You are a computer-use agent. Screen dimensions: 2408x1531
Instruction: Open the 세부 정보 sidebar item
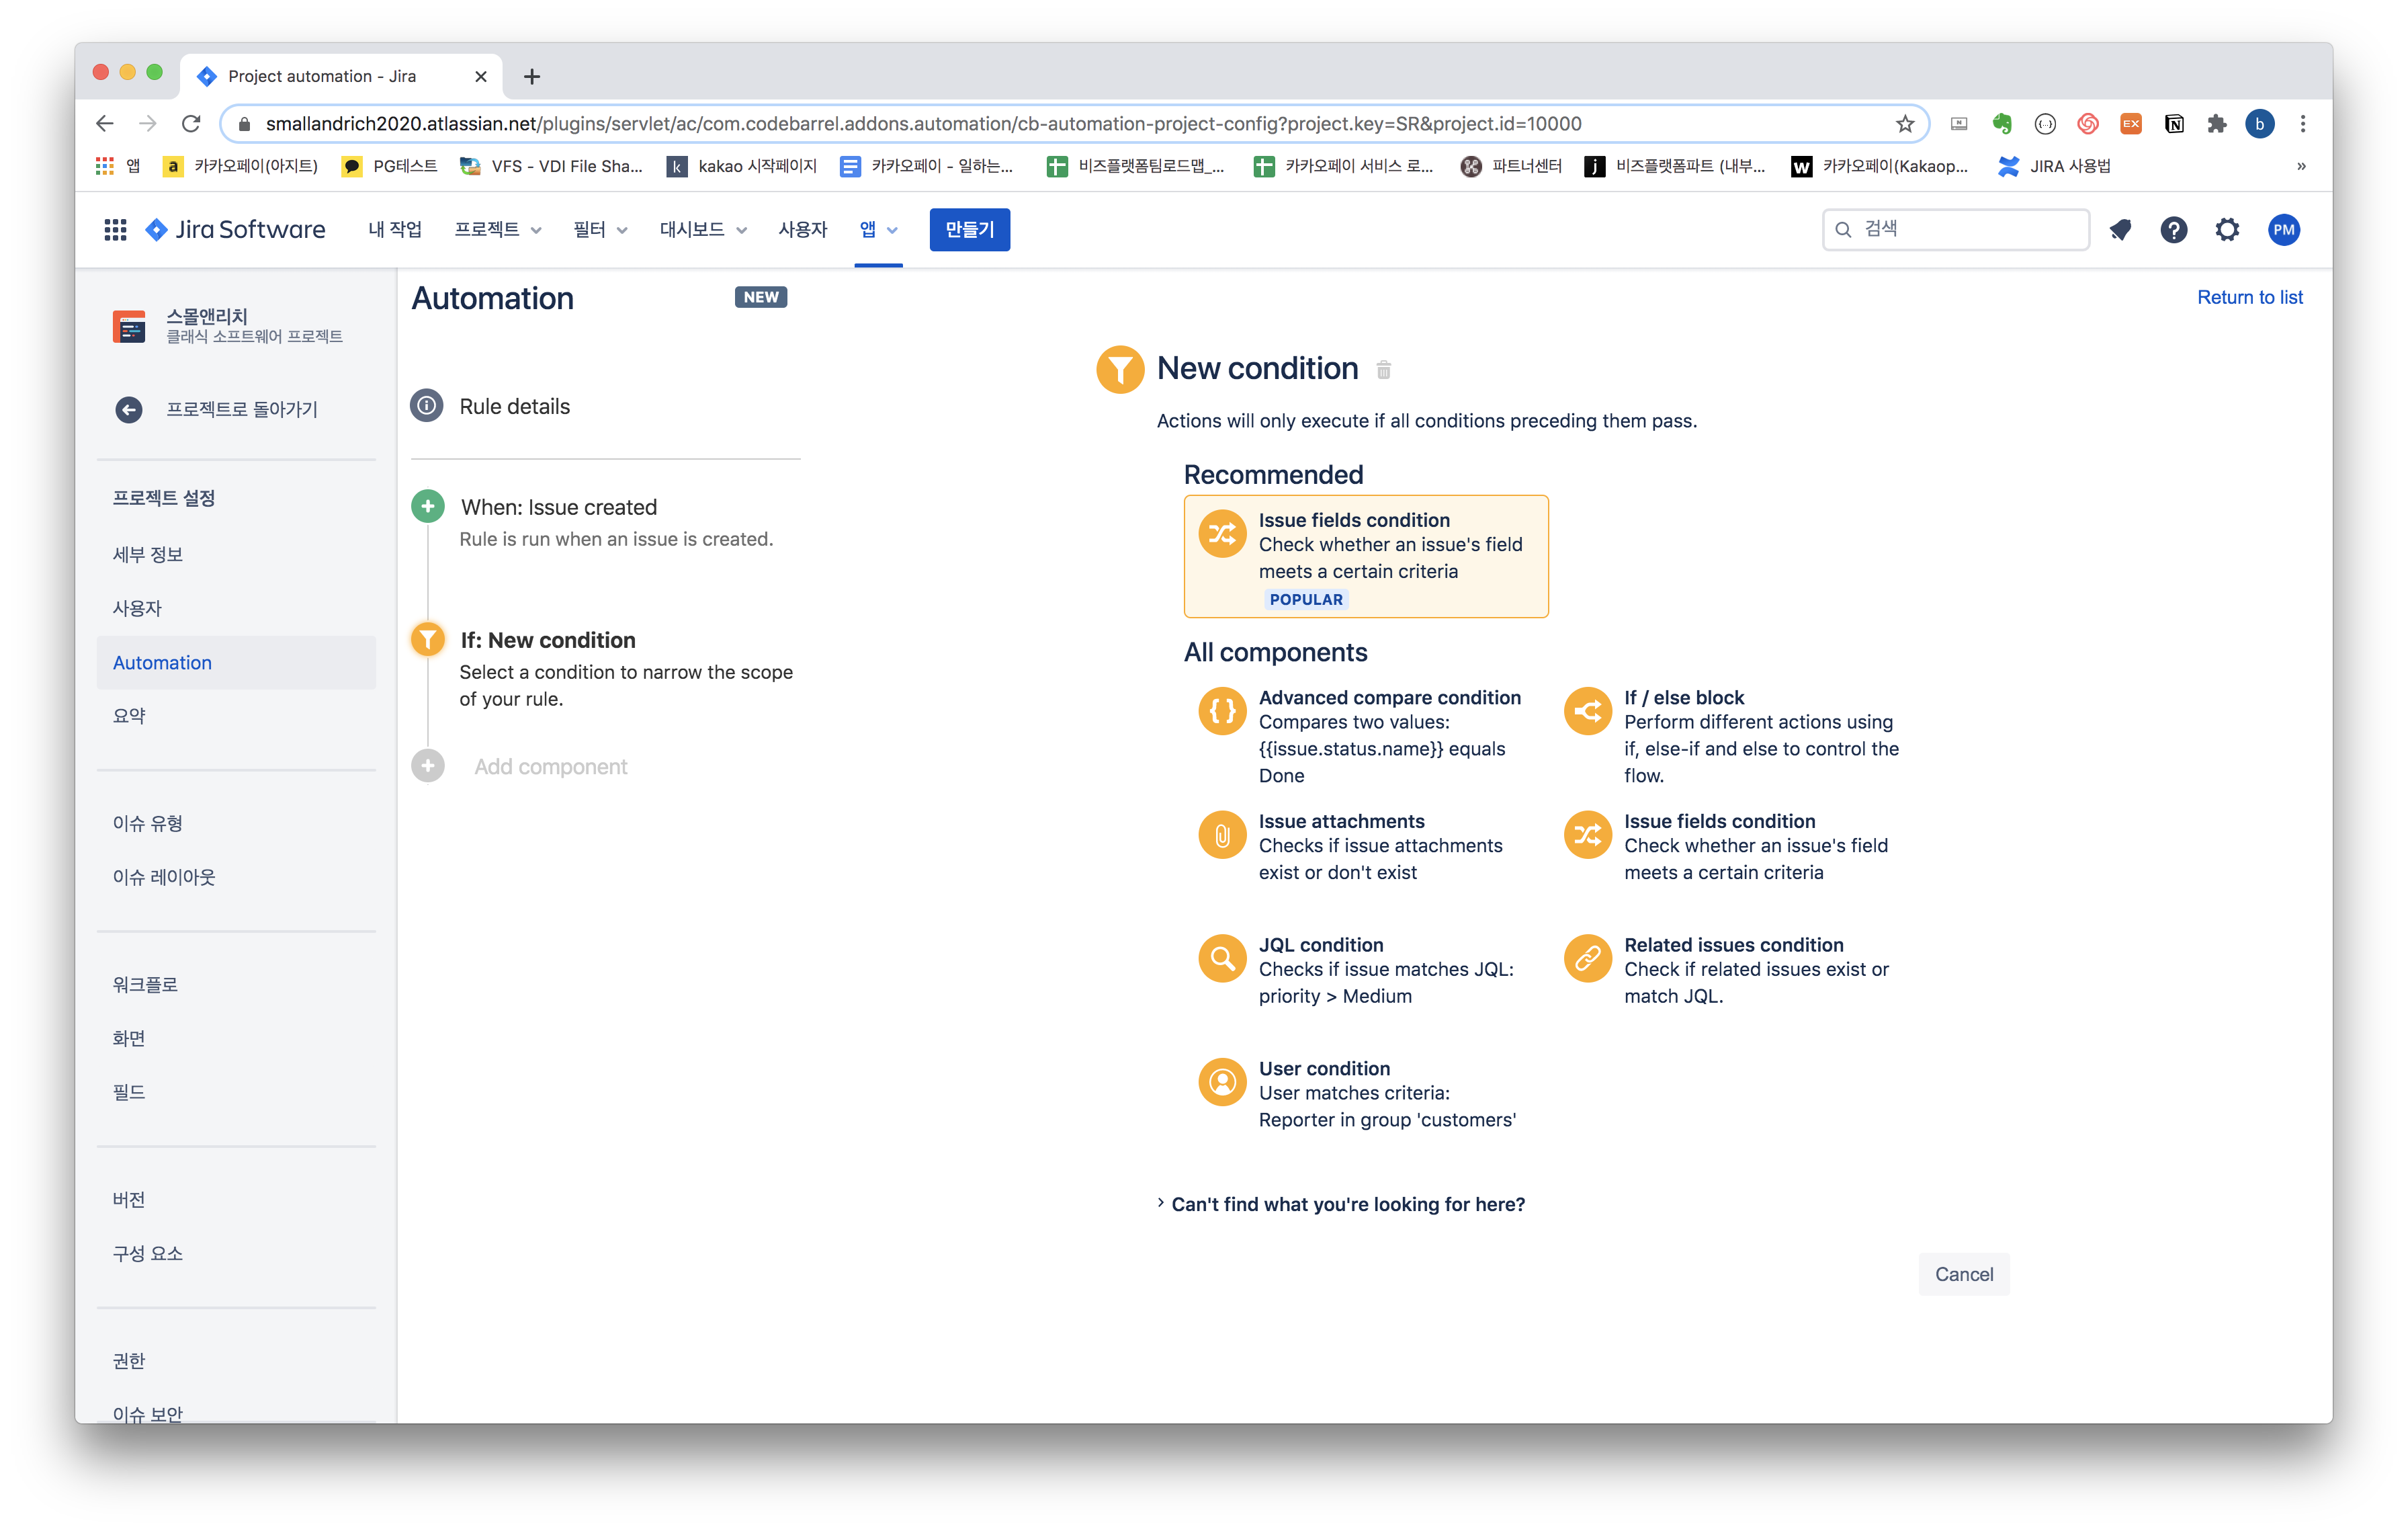(148, 554)
